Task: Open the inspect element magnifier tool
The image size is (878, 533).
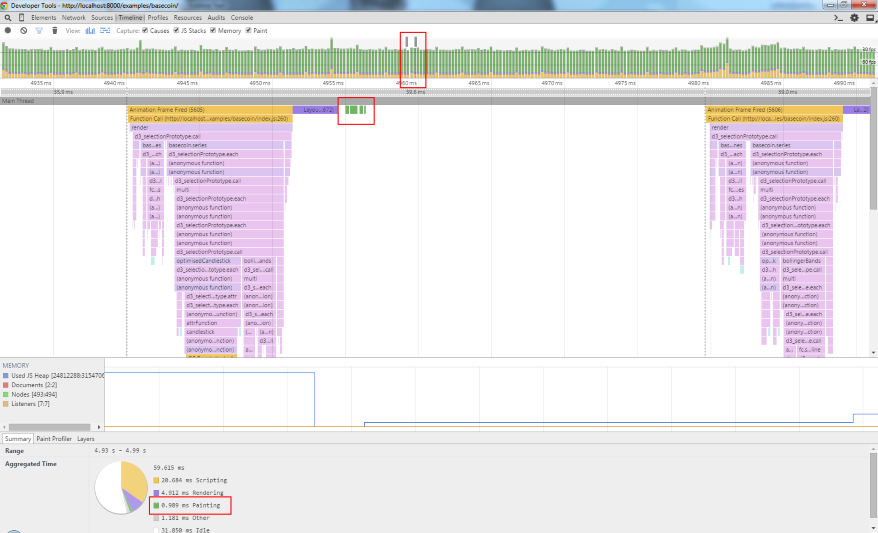Action: (7, 18)
